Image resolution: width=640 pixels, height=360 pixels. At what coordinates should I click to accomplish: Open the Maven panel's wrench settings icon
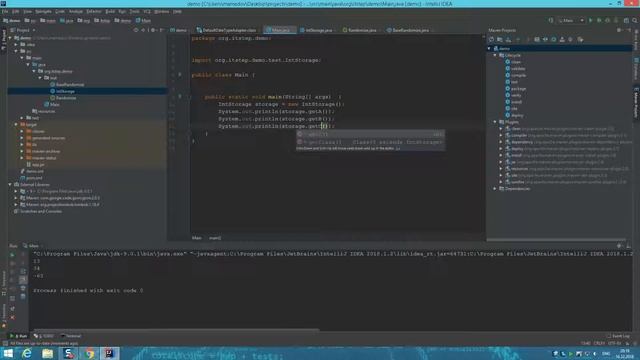click(580, 40)
